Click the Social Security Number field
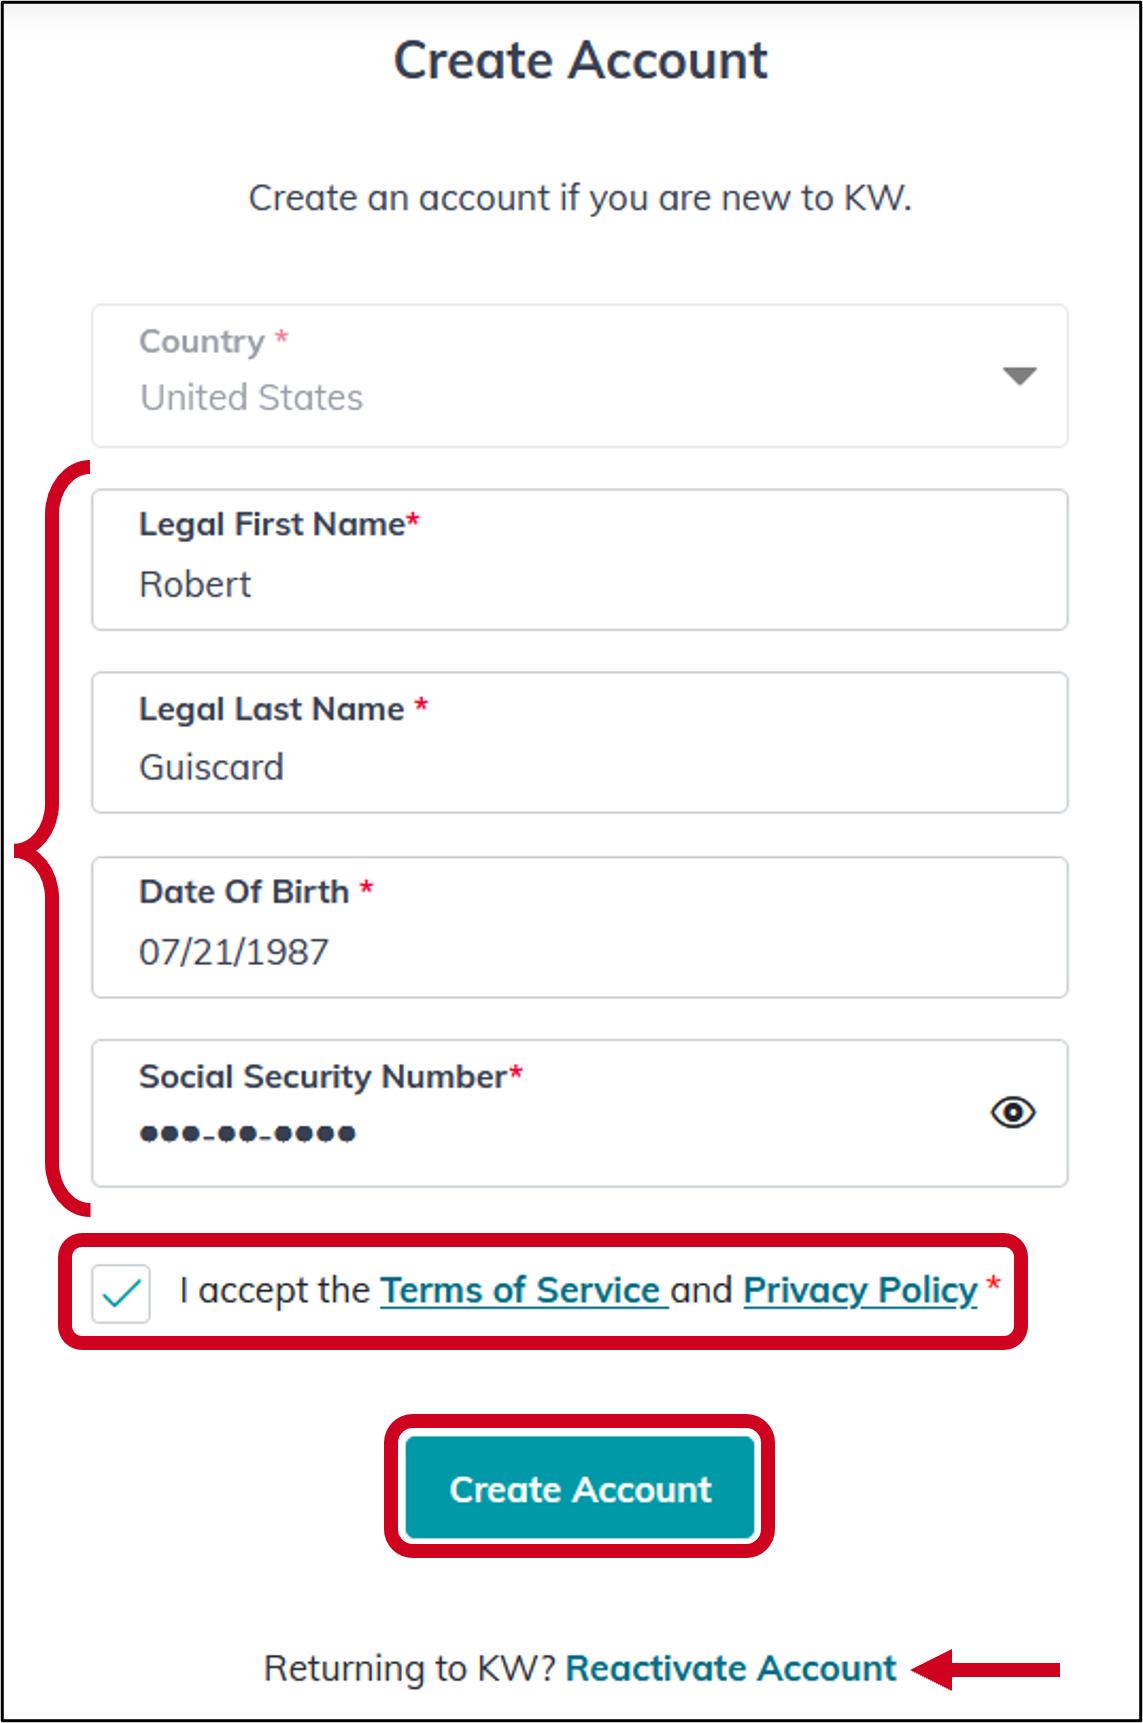1143x1723 pixels. coord(500,1113)
